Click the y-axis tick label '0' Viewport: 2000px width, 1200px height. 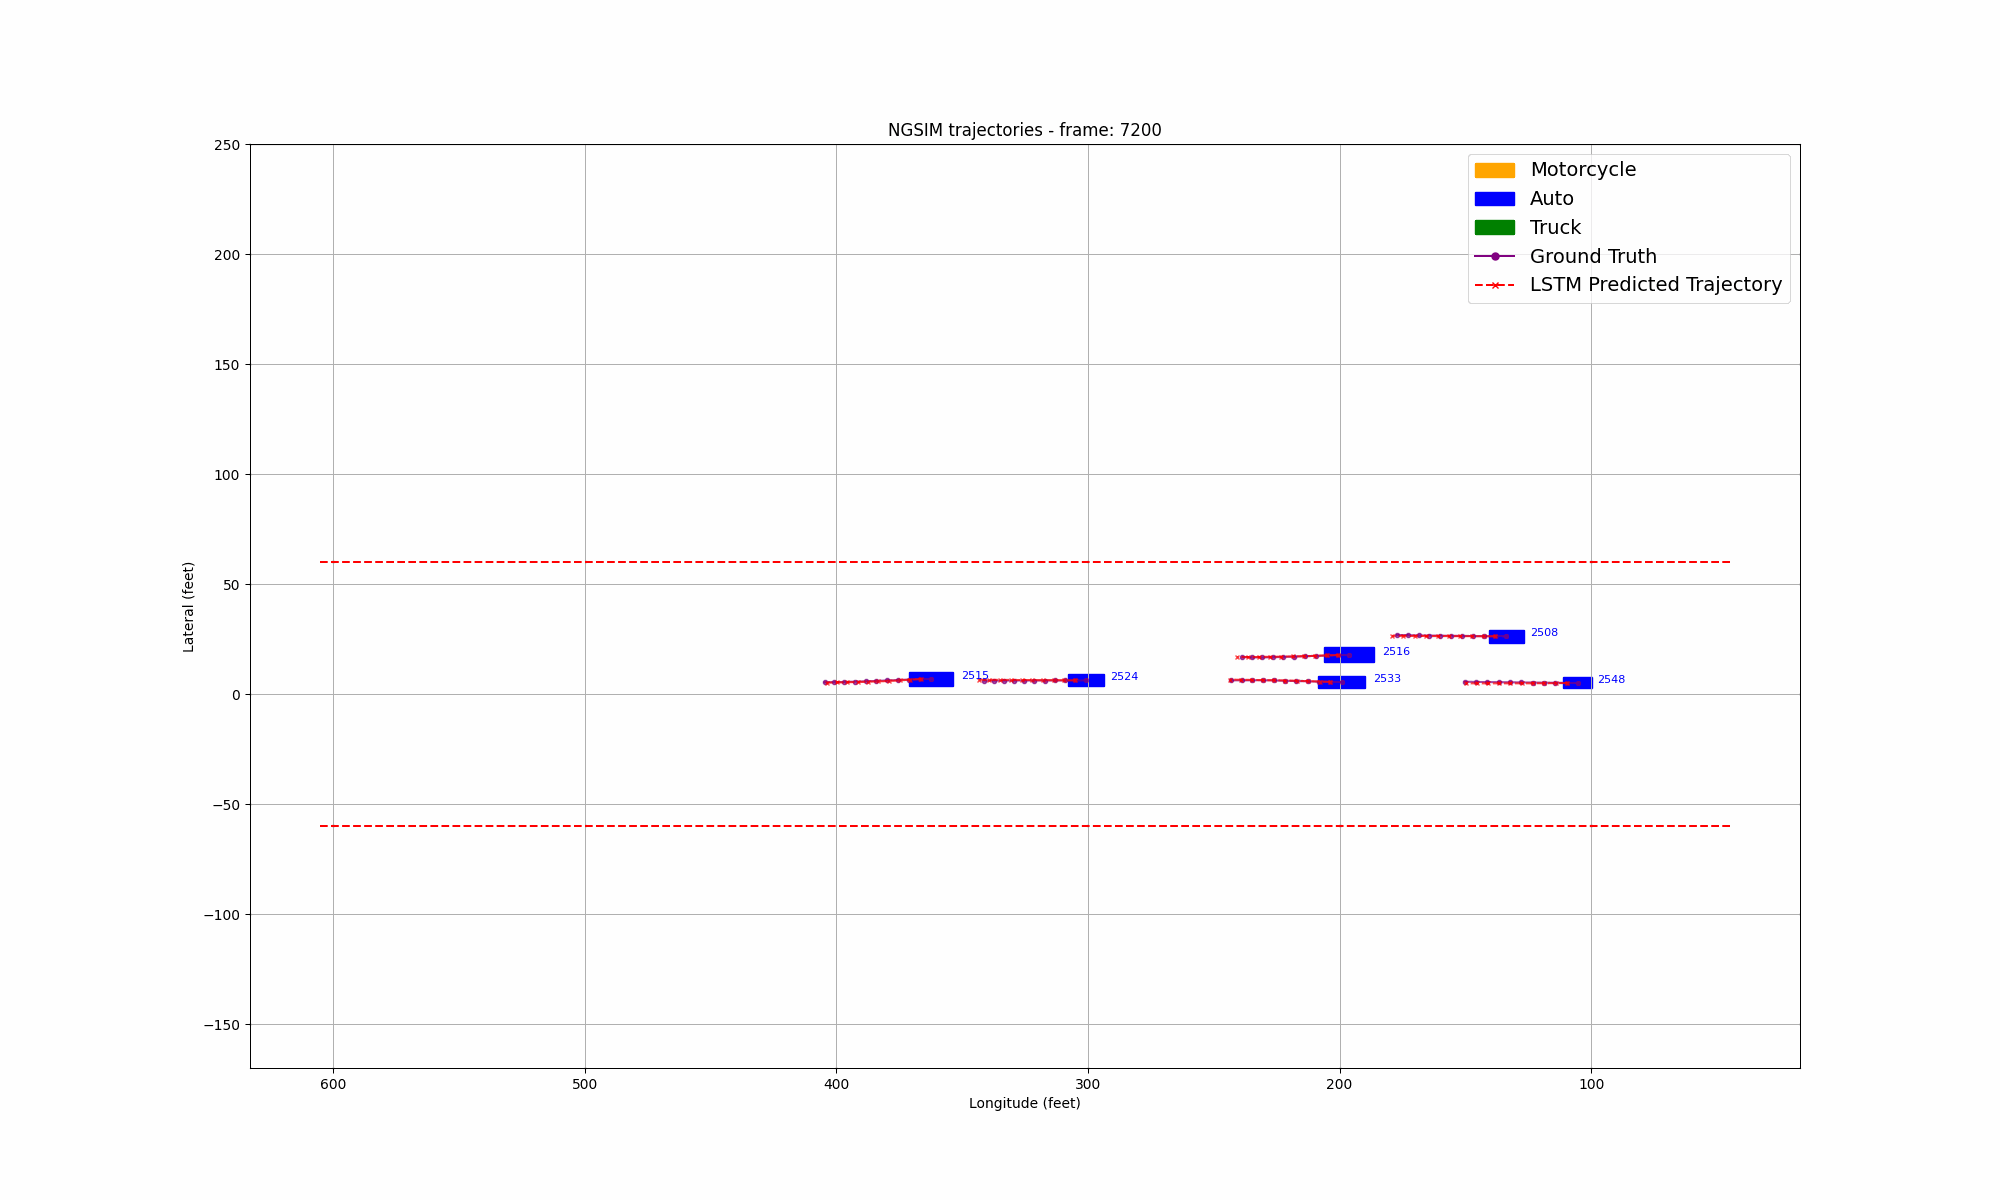(x=236, y=695)
